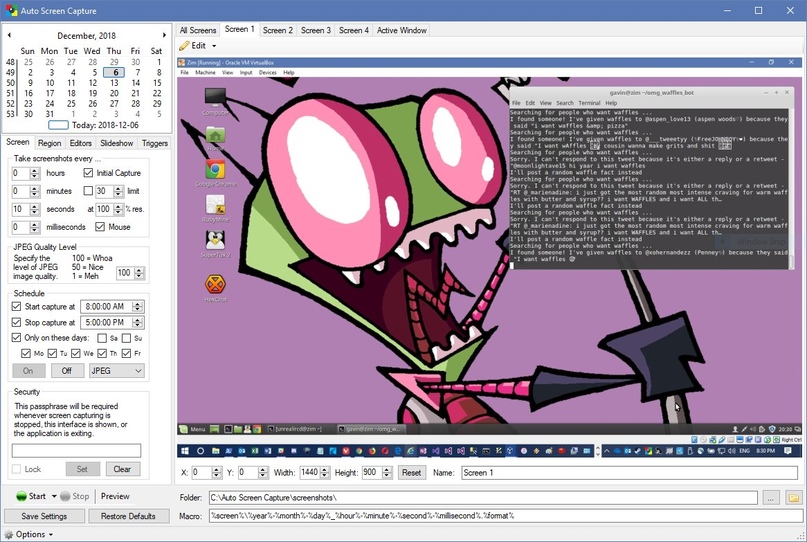Open screenshots folder with yellow folder icon
The height and width of the screenshot is (542, 807).
(793, 498)
